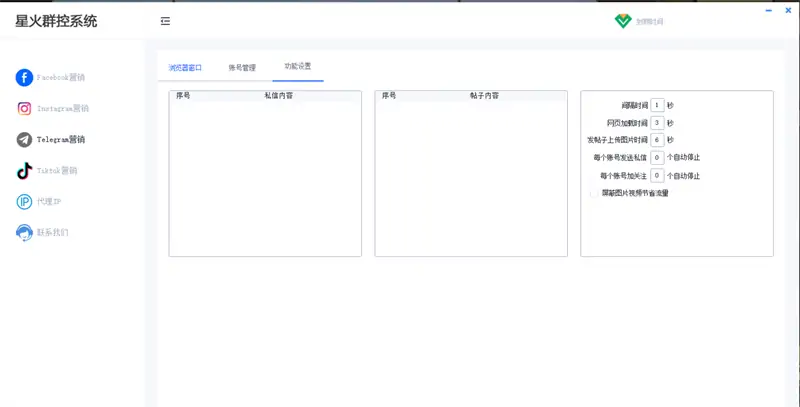Screen dimensions: 800x407
Task: Focus the 间隔时间 seconds input
Action: [x=657, y=106]
